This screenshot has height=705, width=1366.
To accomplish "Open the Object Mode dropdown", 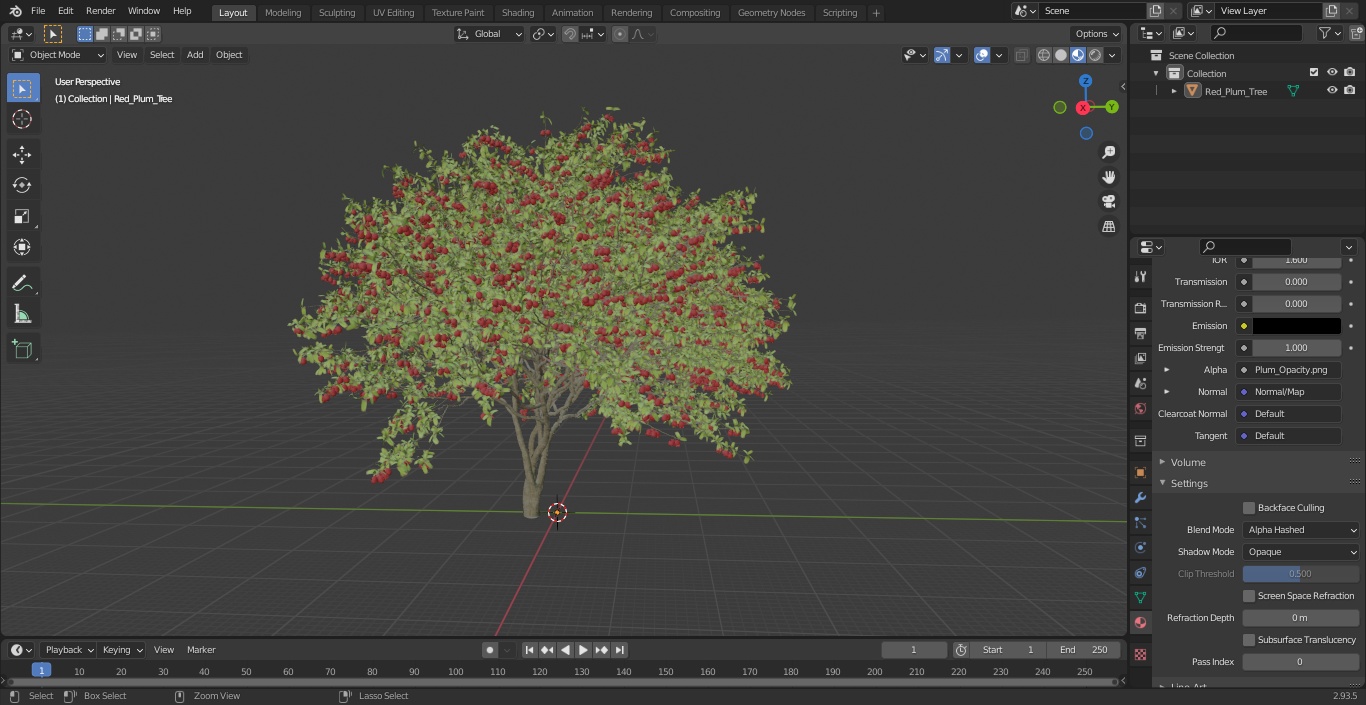I will tap(58, 55).
